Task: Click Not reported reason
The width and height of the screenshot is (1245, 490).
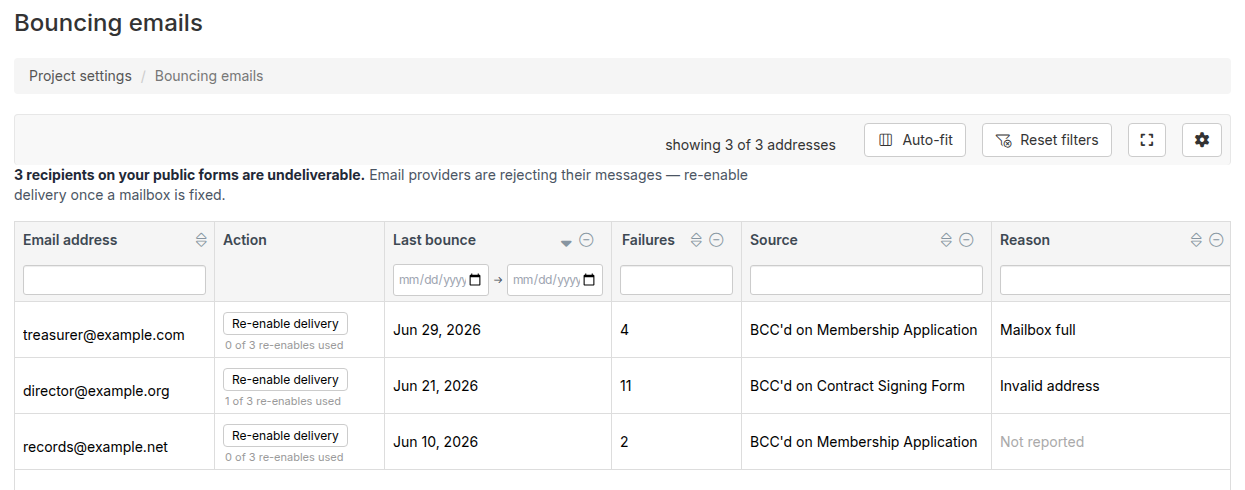Action: point(1042,442)
